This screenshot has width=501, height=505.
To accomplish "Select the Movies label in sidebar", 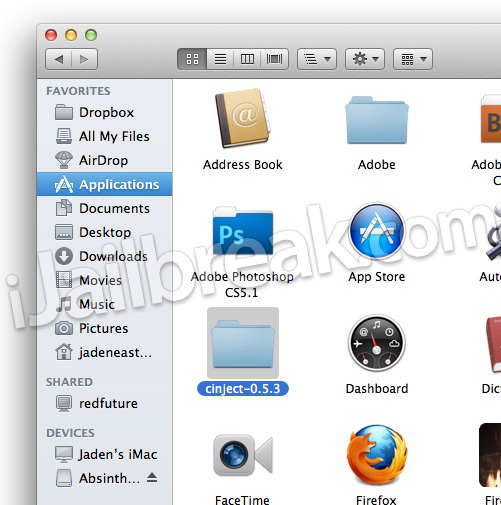I will (x=101, y=281).
